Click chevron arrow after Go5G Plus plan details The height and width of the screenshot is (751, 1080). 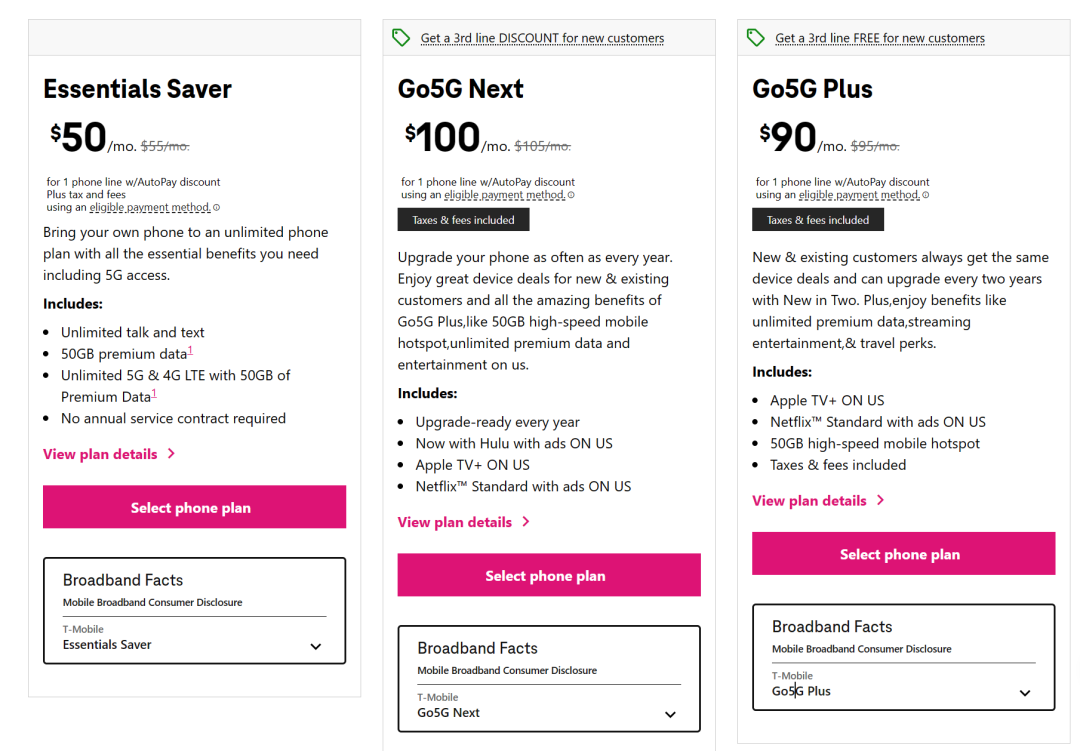click(x=881, y=500)
